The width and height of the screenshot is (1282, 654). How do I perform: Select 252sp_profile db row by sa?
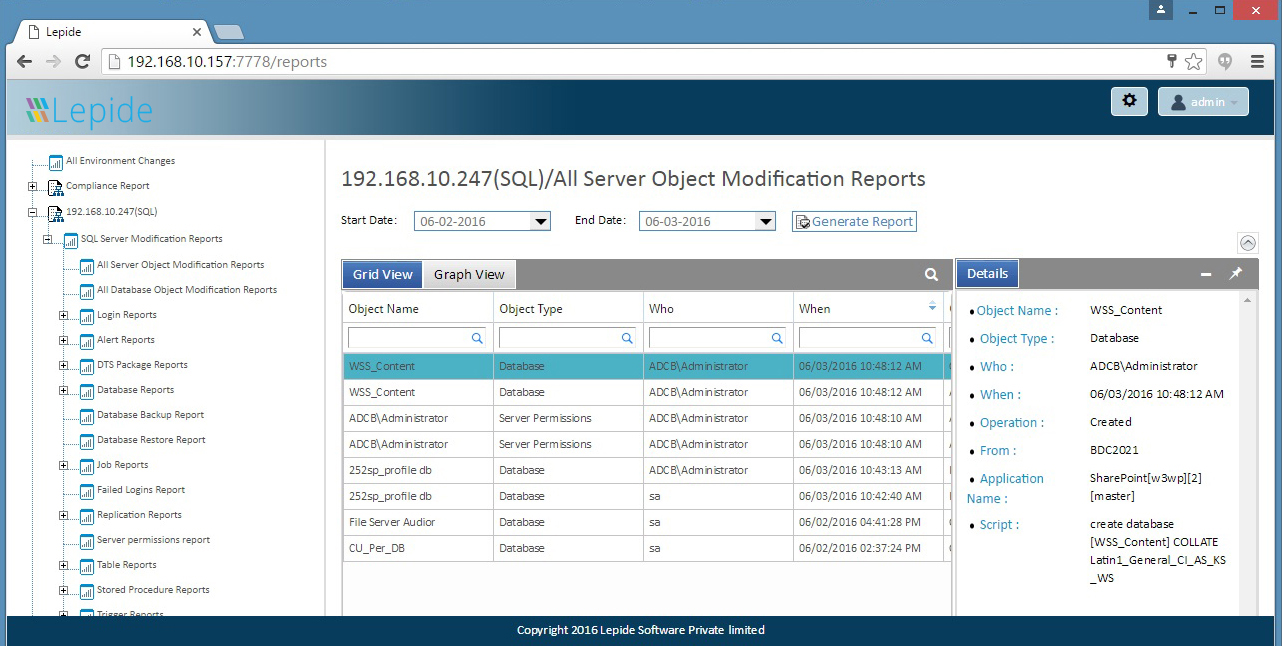coord(647,496)
